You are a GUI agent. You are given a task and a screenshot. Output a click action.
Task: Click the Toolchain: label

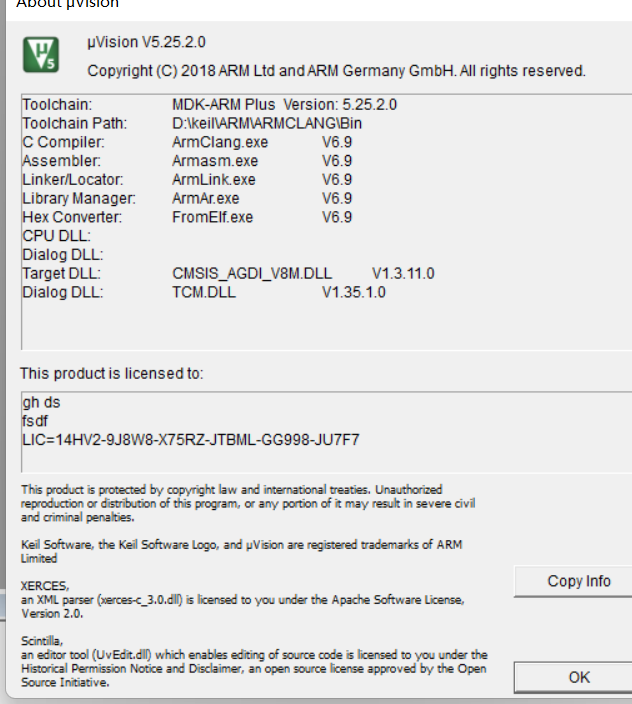coord(57,105)
